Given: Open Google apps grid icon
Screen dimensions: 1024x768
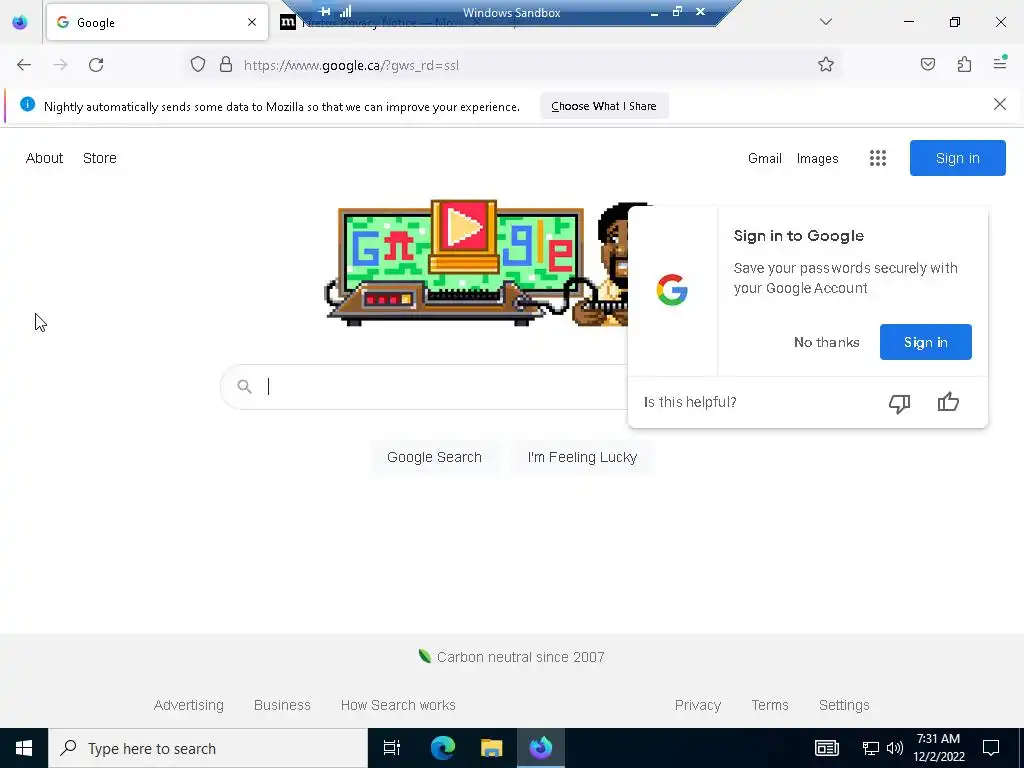Looking at the screenshot, I should click(878, 158).
